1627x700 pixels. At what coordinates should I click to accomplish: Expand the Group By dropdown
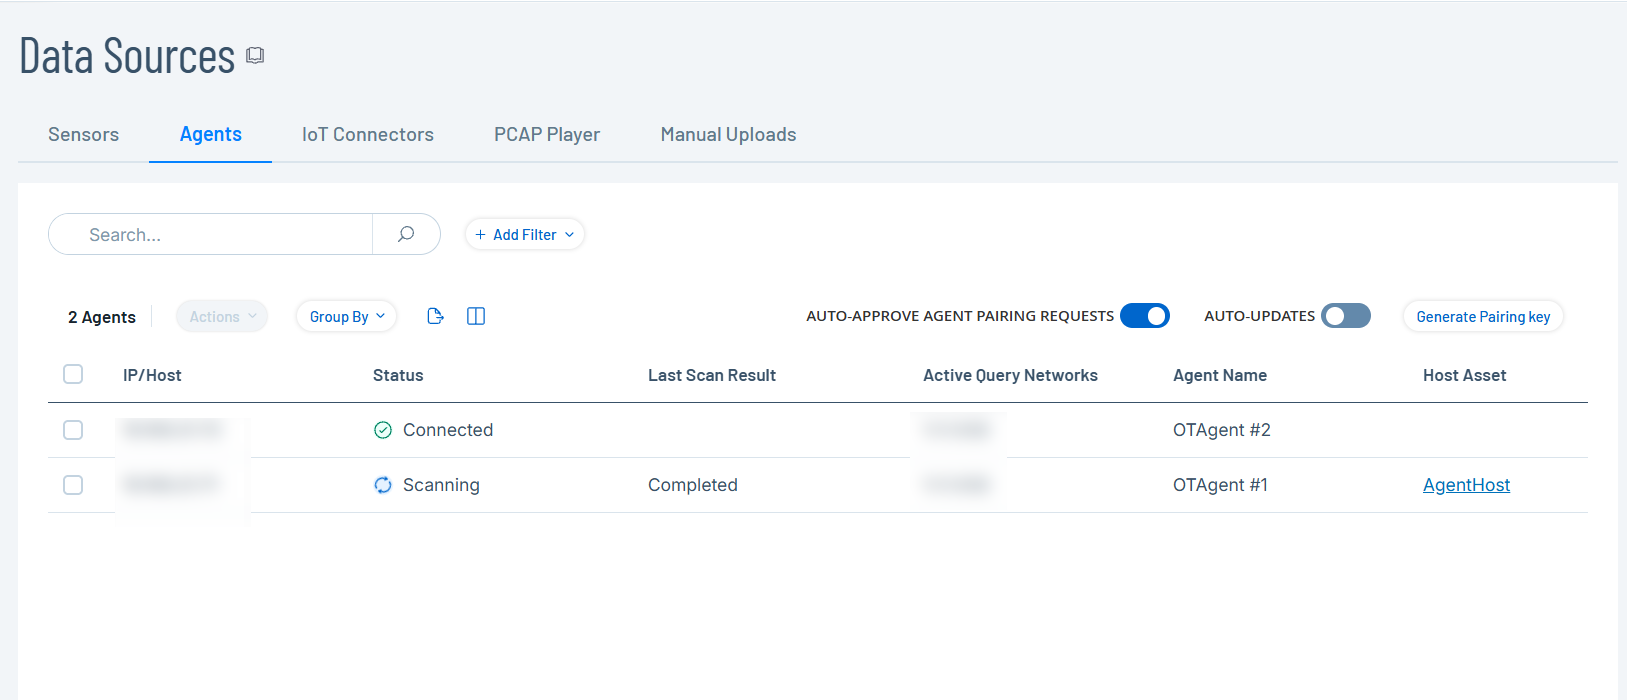pos(346,317)
